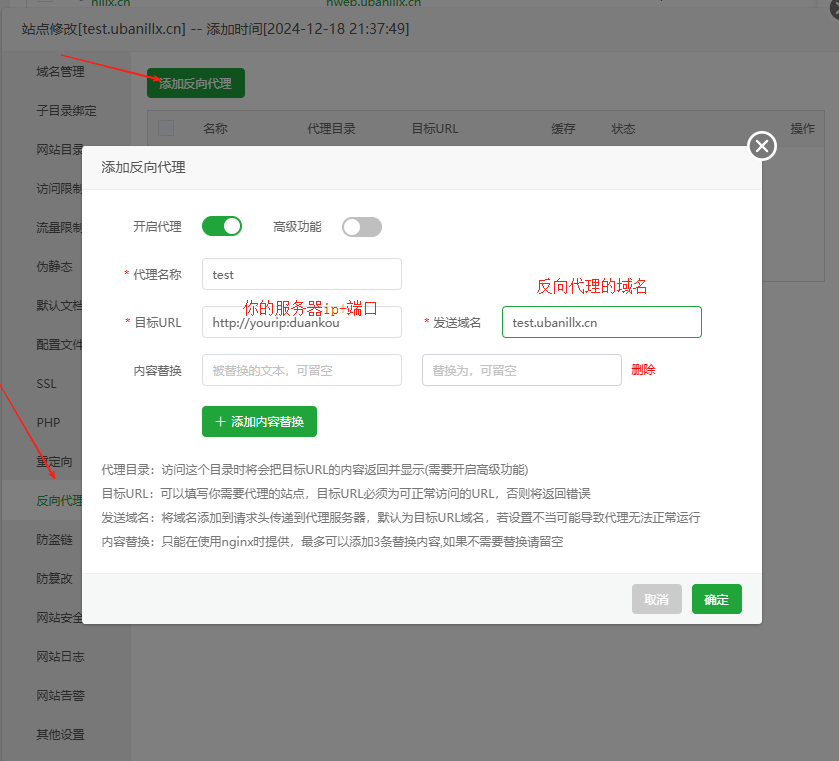Viewport: 839px width, 761px height.
Task: Click the 代理名称 input field
Action: [x=302, y=275]
